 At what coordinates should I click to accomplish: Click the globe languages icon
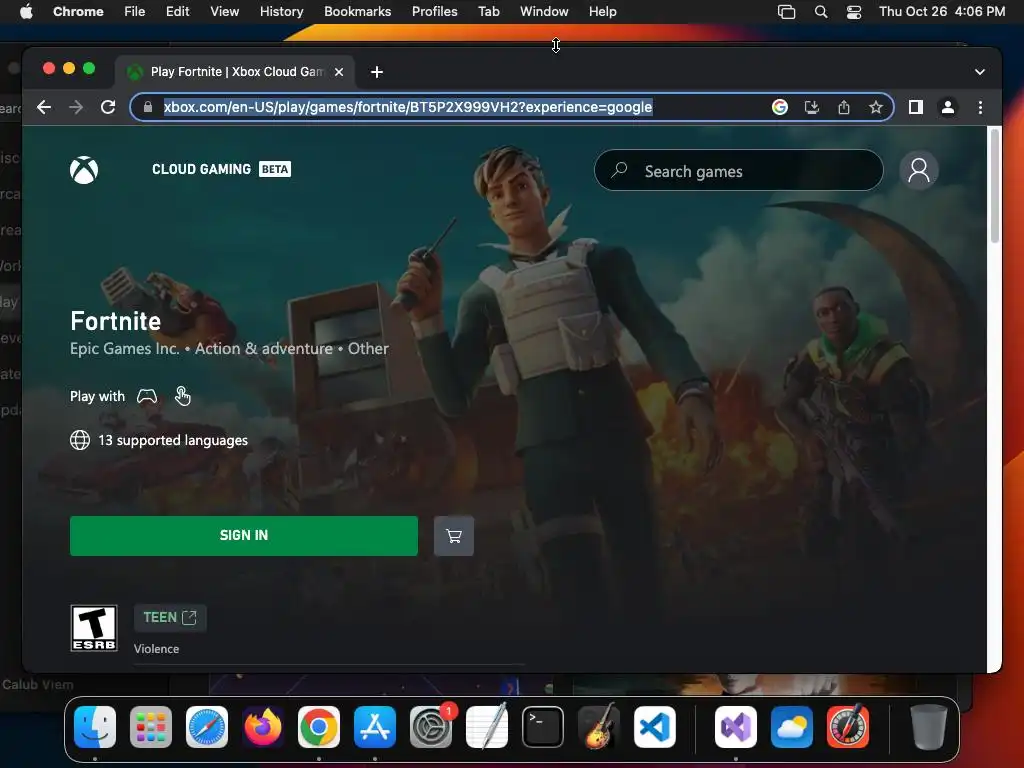click(80, 440)
